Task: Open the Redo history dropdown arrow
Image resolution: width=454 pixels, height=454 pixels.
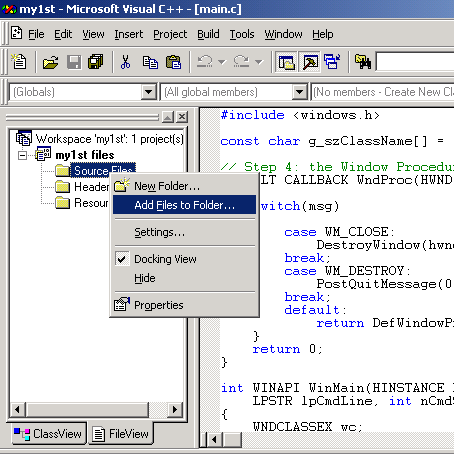Action: pyautogui.click(x=259, y=62)
